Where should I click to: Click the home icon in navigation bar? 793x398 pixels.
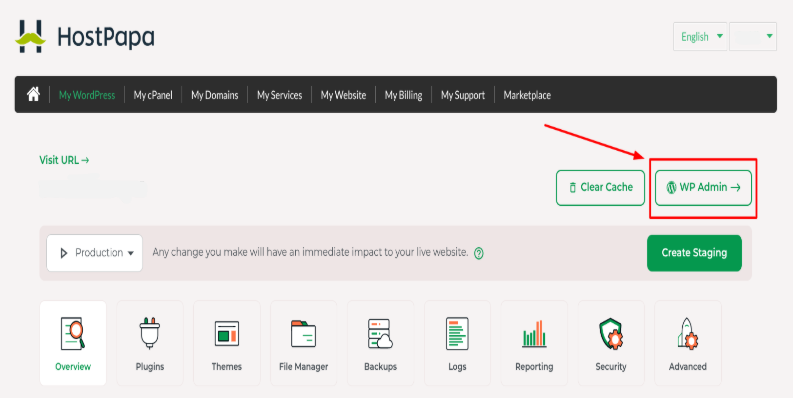point(33,94)
